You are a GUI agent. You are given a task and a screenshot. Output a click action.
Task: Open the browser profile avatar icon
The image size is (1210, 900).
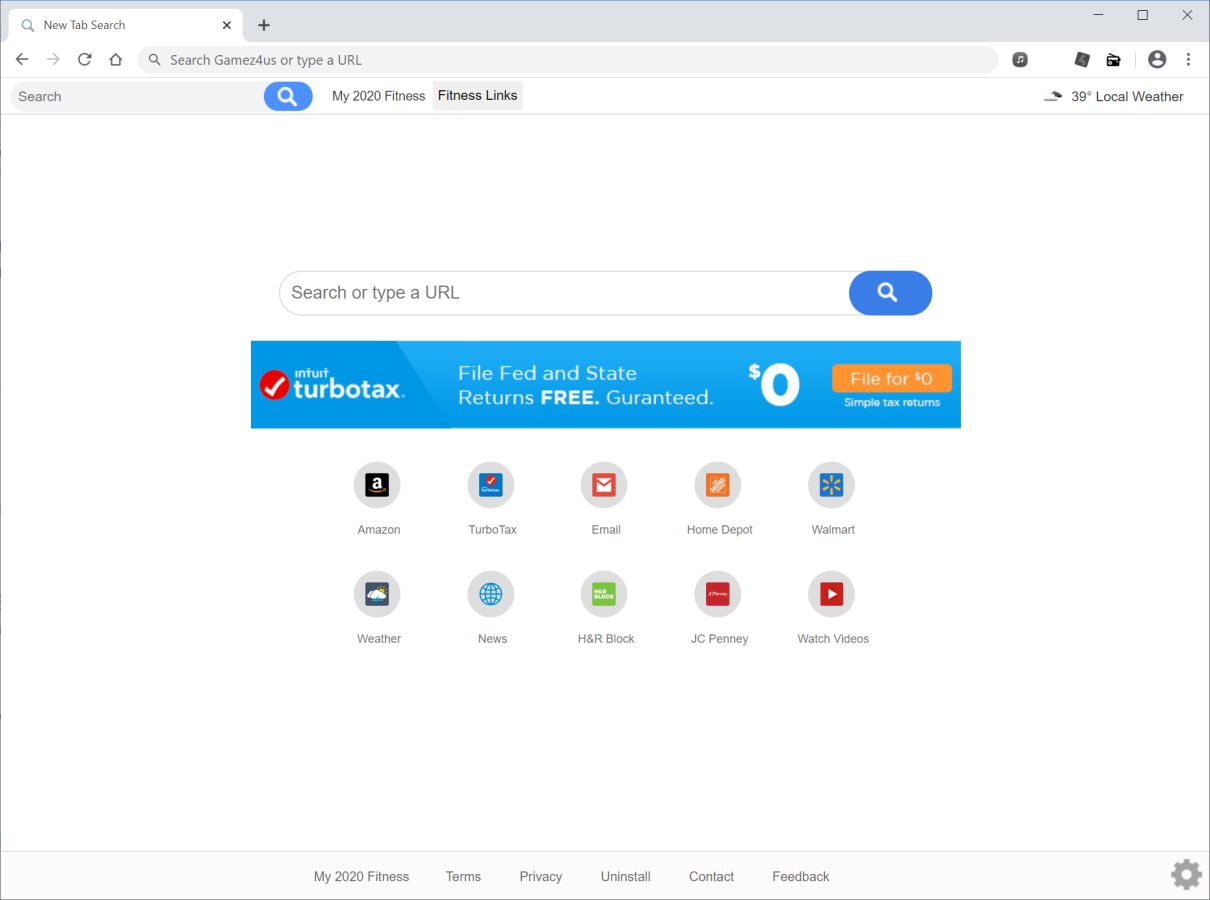[x=1157, y=60]
